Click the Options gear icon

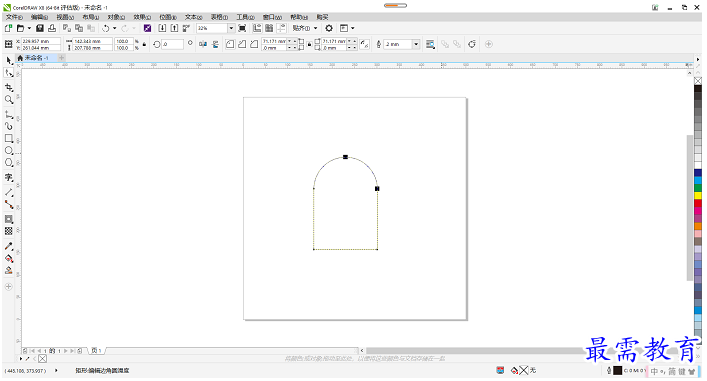[329, 28]
